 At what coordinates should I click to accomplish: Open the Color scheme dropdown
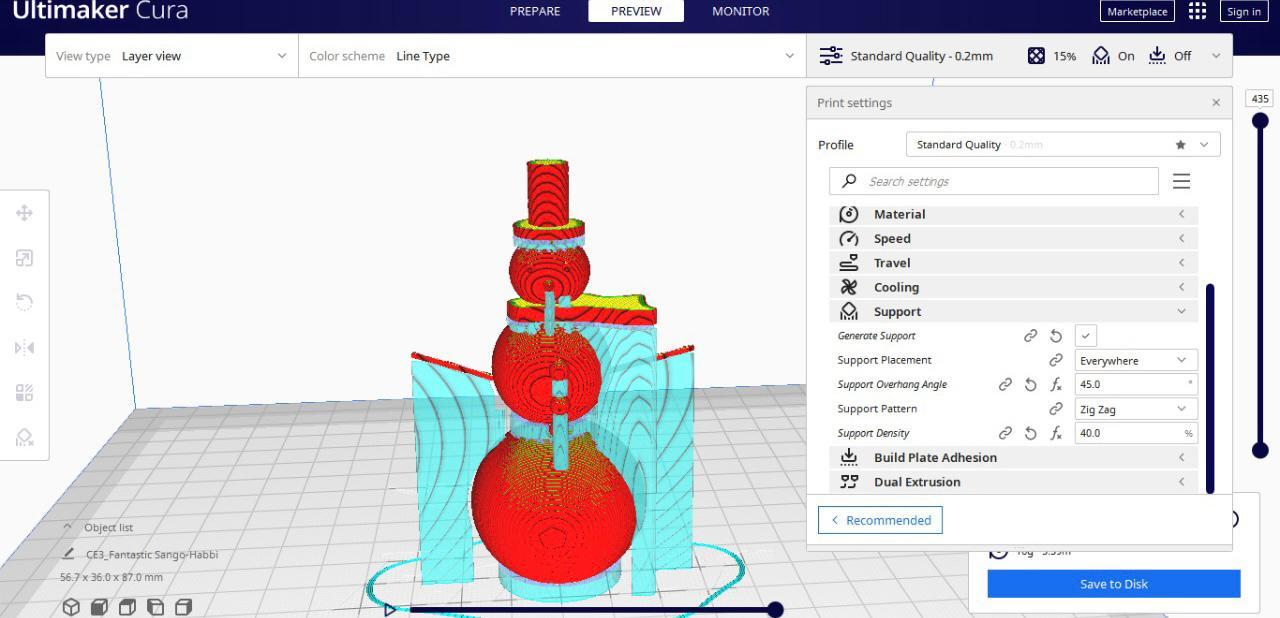[x=552, y=56]
